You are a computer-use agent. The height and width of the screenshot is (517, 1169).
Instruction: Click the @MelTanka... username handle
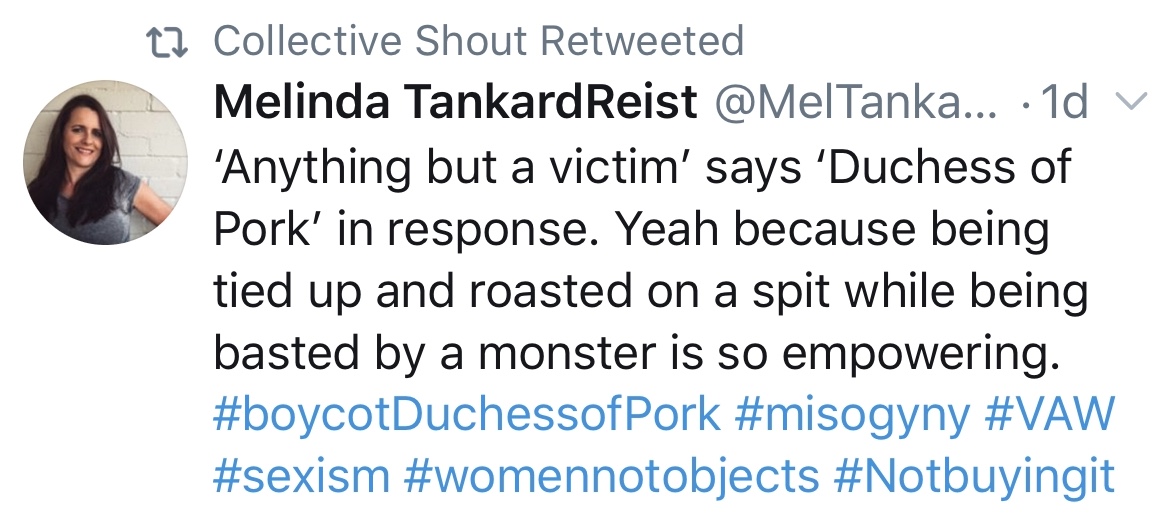pyautogui.click(x=852, y=103)
